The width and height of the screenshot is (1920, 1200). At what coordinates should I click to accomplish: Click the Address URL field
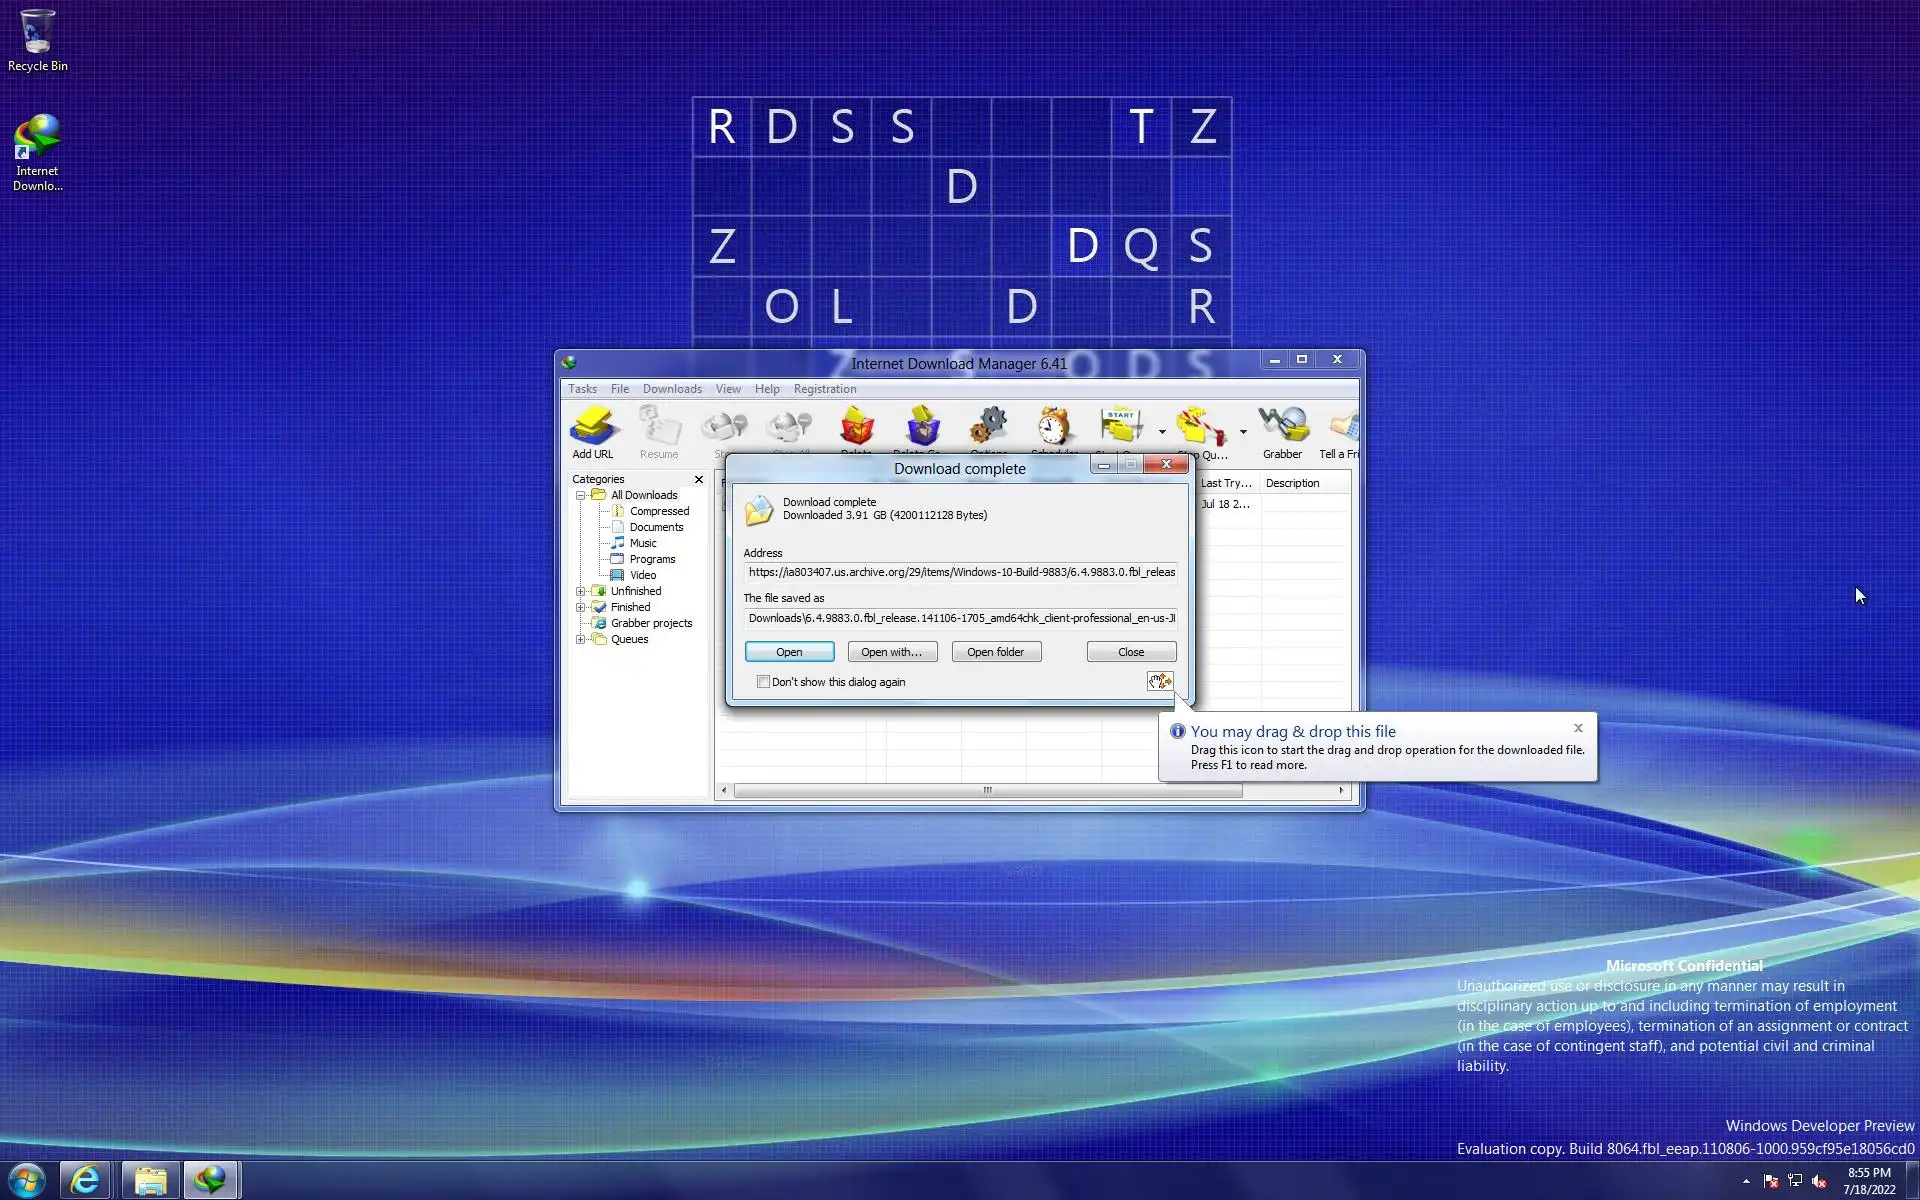(x=960, y=572)
